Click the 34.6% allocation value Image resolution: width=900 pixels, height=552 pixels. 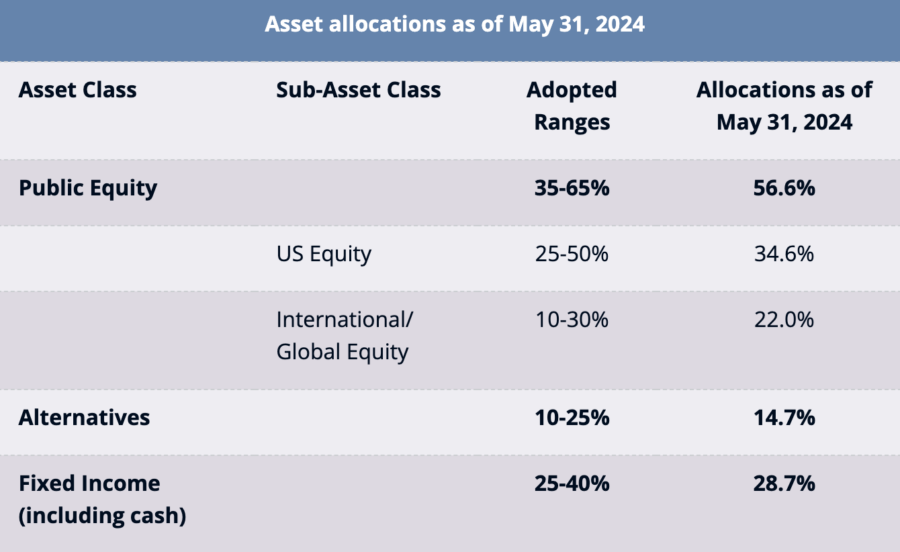(x=784, y=254)
